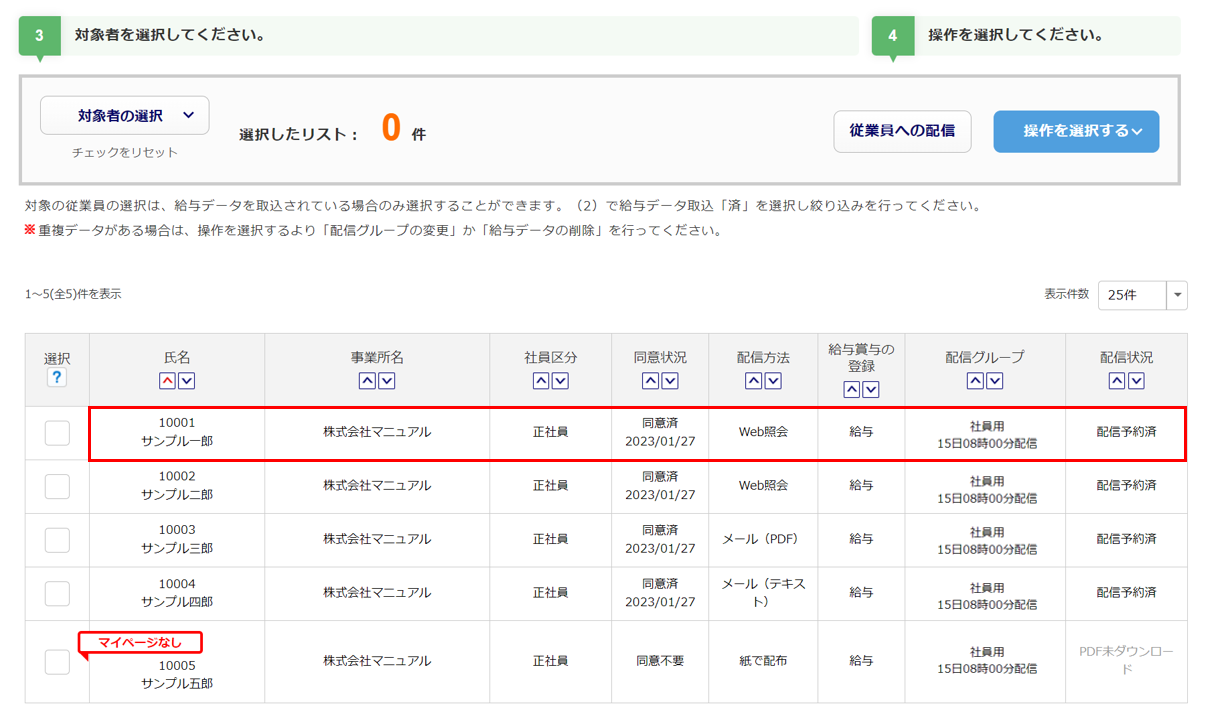Check the box for サンプル一郎

click(x=57, y=433)
